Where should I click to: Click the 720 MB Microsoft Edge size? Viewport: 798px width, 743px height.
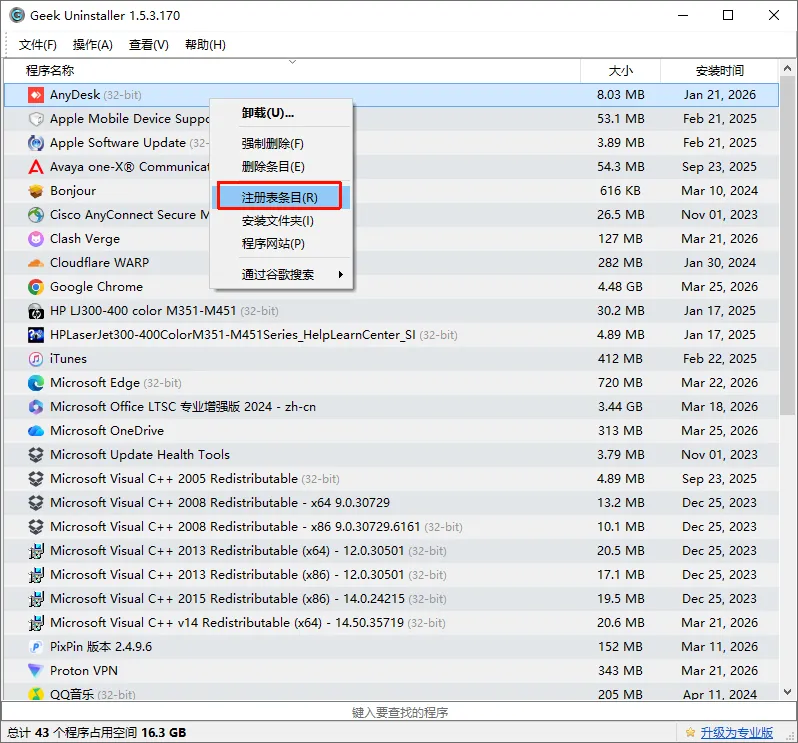pyautogui.click(x=620, y=383)
